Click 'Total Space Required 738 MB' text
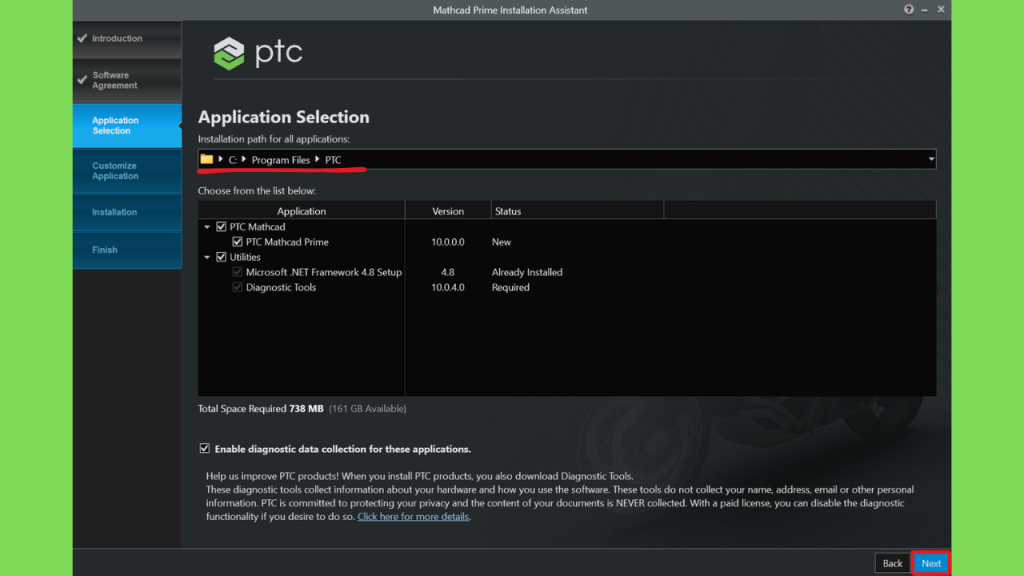Image resolution: width=1024 pixels, height=576 pixels. (x=261, y=408)
